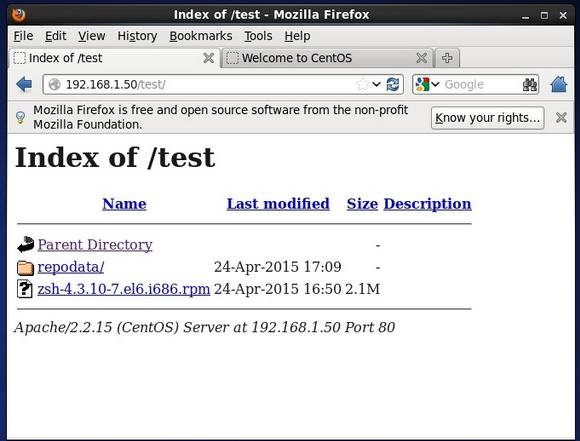Sort listing by Last modified
Viewport: 580px width, 441px height.
pyautogui.click(x=278, y=204)
